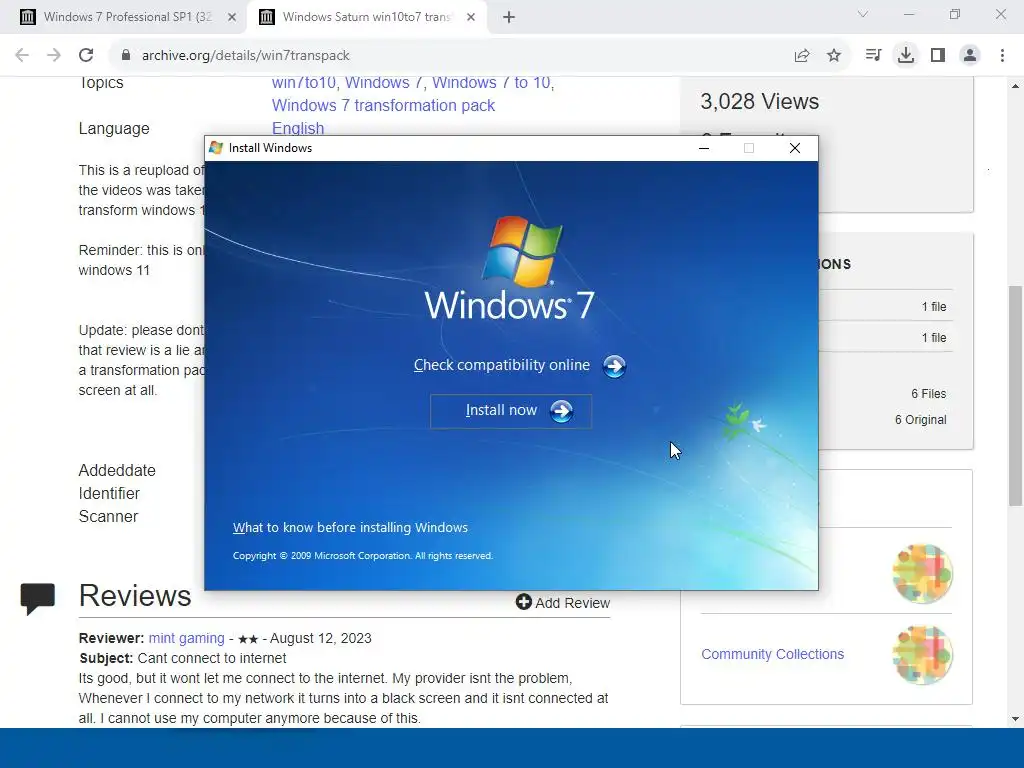Click Community Collections thumbnail image
This screenshot has width=1024, height=768.
(923, 654)
